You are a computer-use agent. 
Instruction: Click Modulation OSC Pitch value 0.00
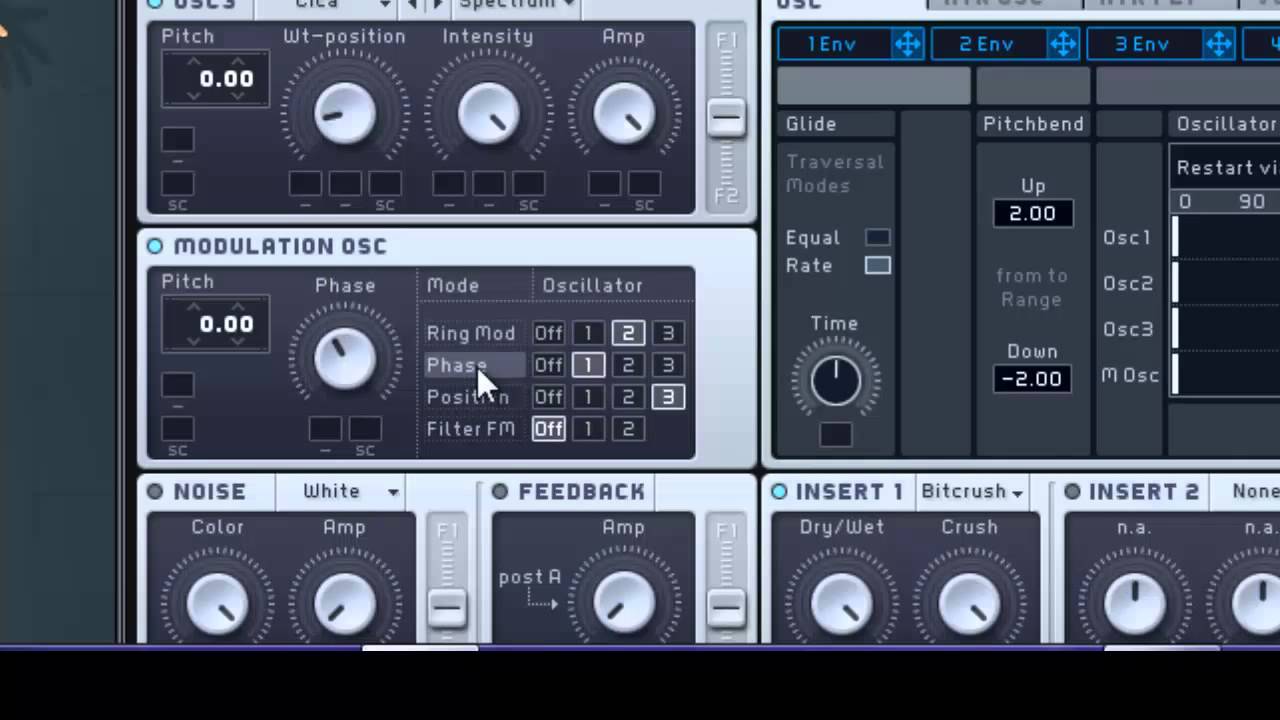point(215,324)
